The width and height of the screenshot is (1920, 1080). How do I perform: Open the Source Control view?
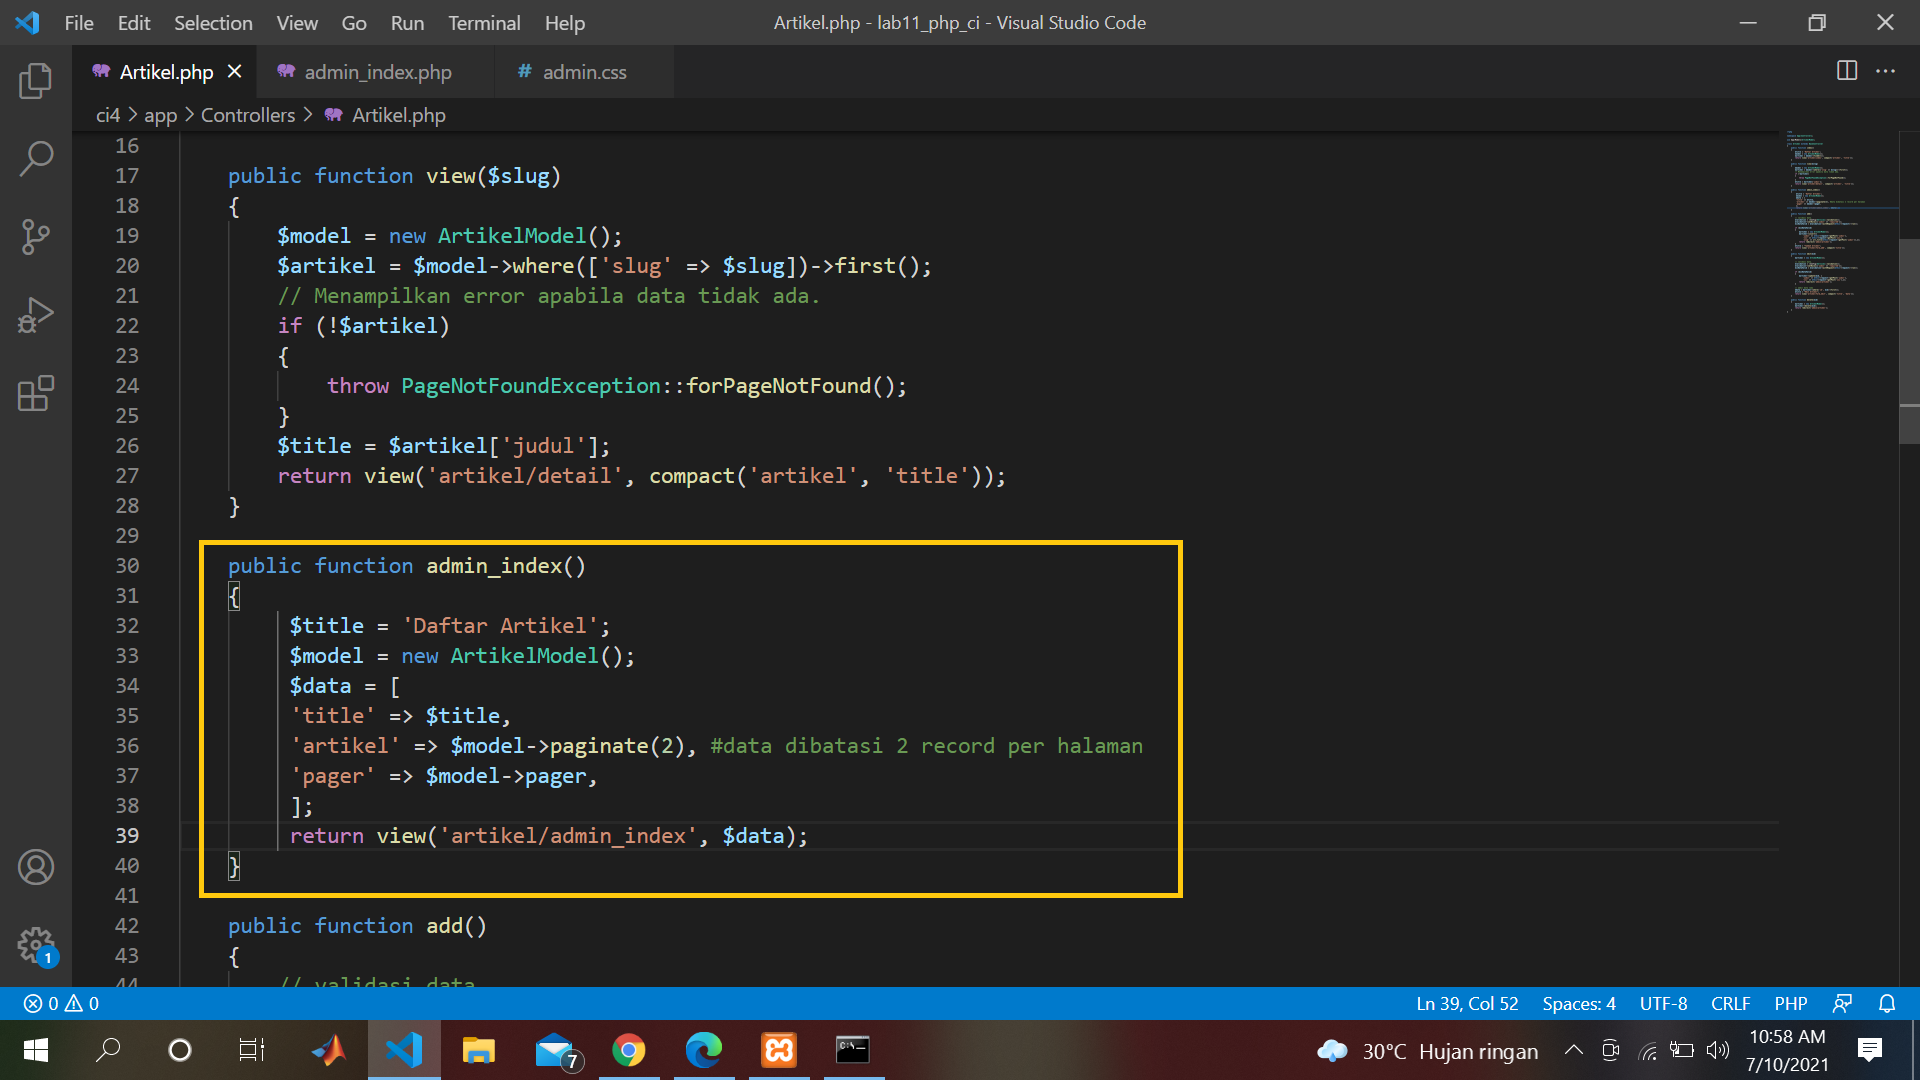click(x=36, y=237)
